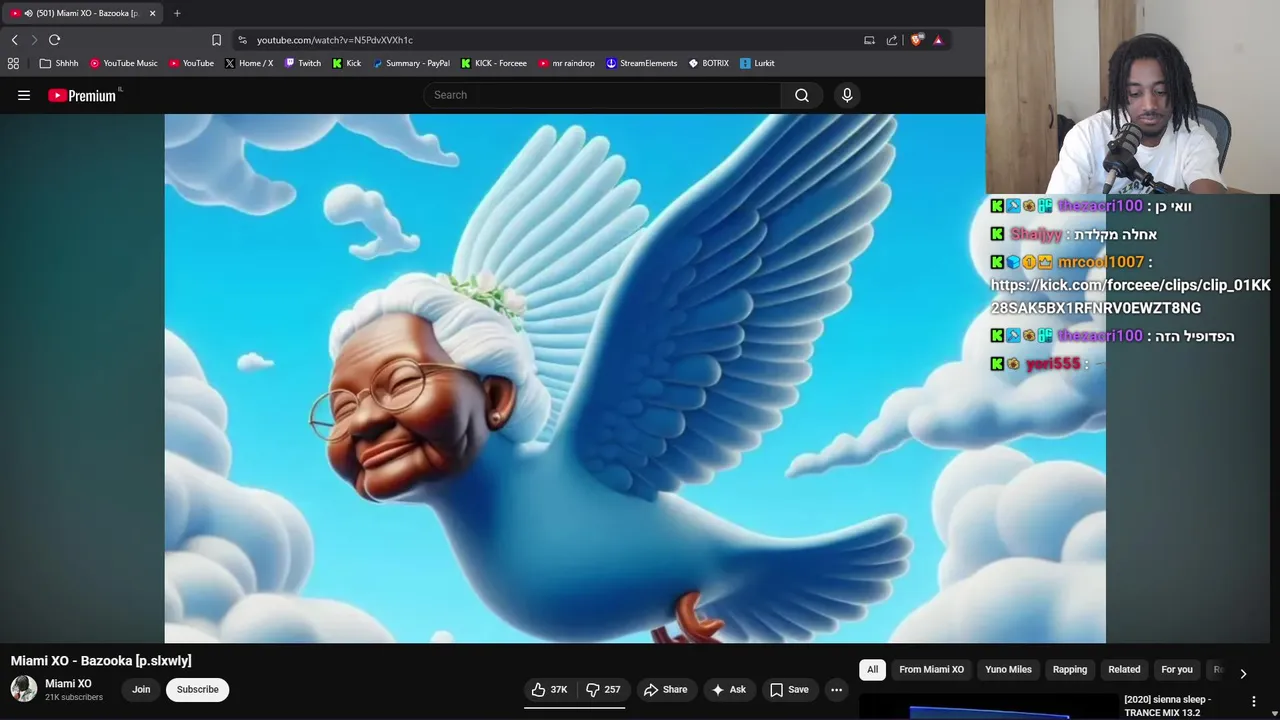Save the video to a playlist
Screen dimensions: 1280x720
click(789, 689)
